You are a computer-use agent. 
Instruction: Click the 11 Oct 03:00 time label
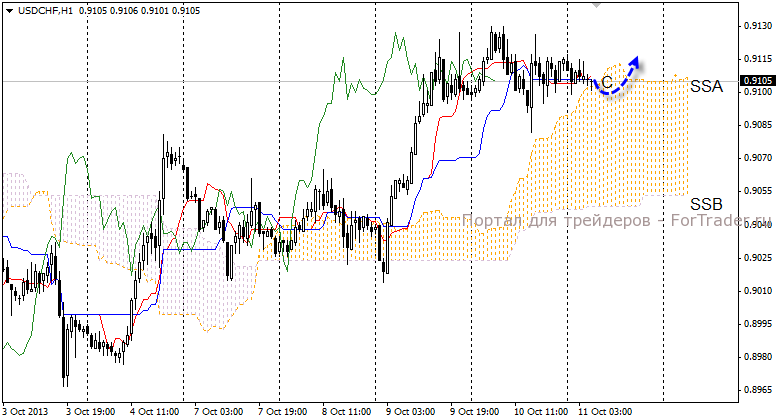[605, 412]
